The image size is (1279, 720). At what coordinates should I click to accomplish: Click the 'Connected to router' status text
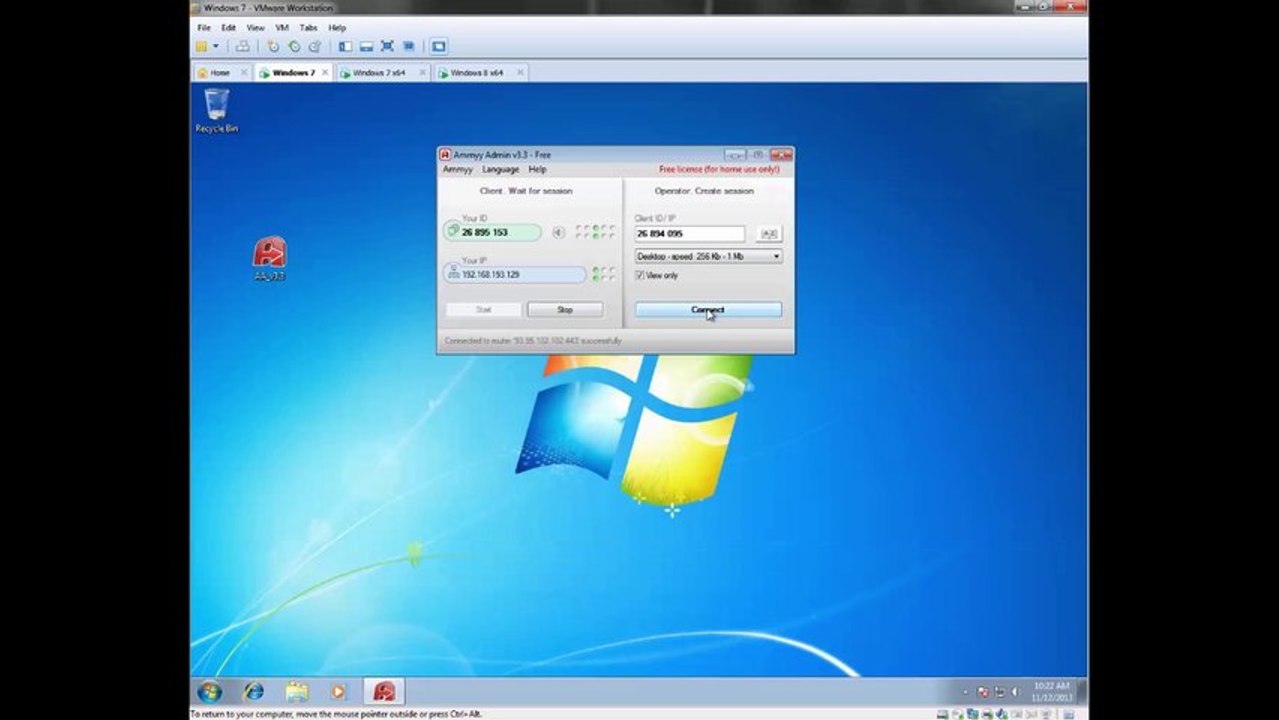pyautogui.click(x=533, y=341)
